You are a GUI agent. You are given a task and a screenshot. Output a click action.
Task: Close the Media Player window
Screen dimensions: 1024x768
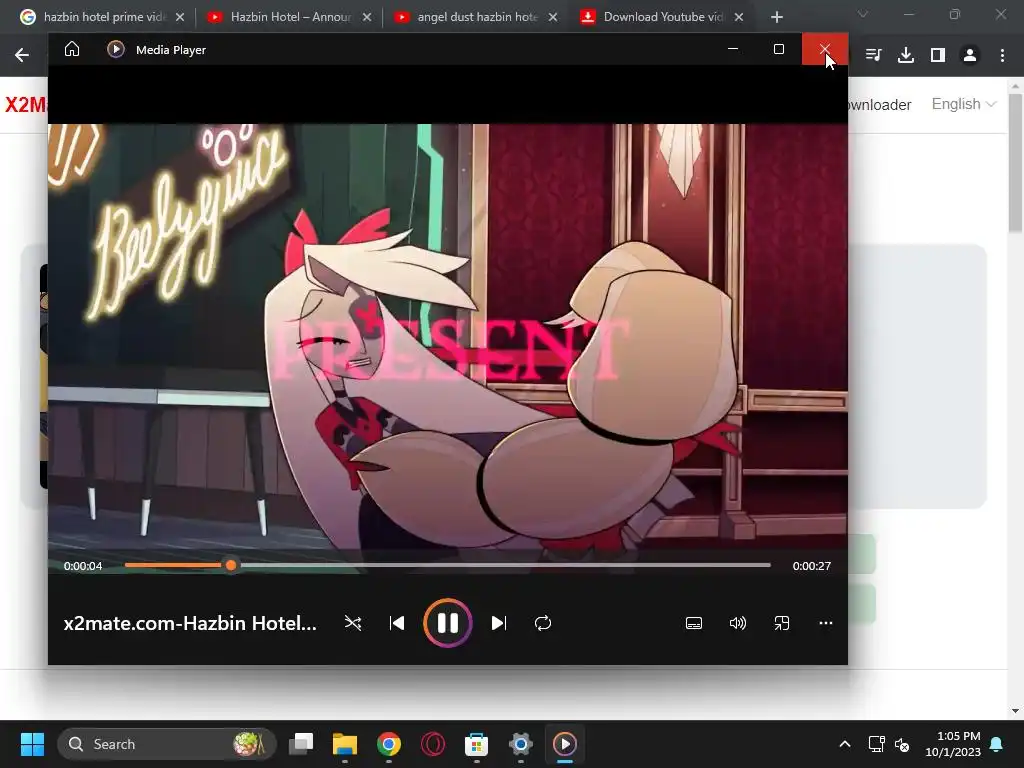(825, 49)
